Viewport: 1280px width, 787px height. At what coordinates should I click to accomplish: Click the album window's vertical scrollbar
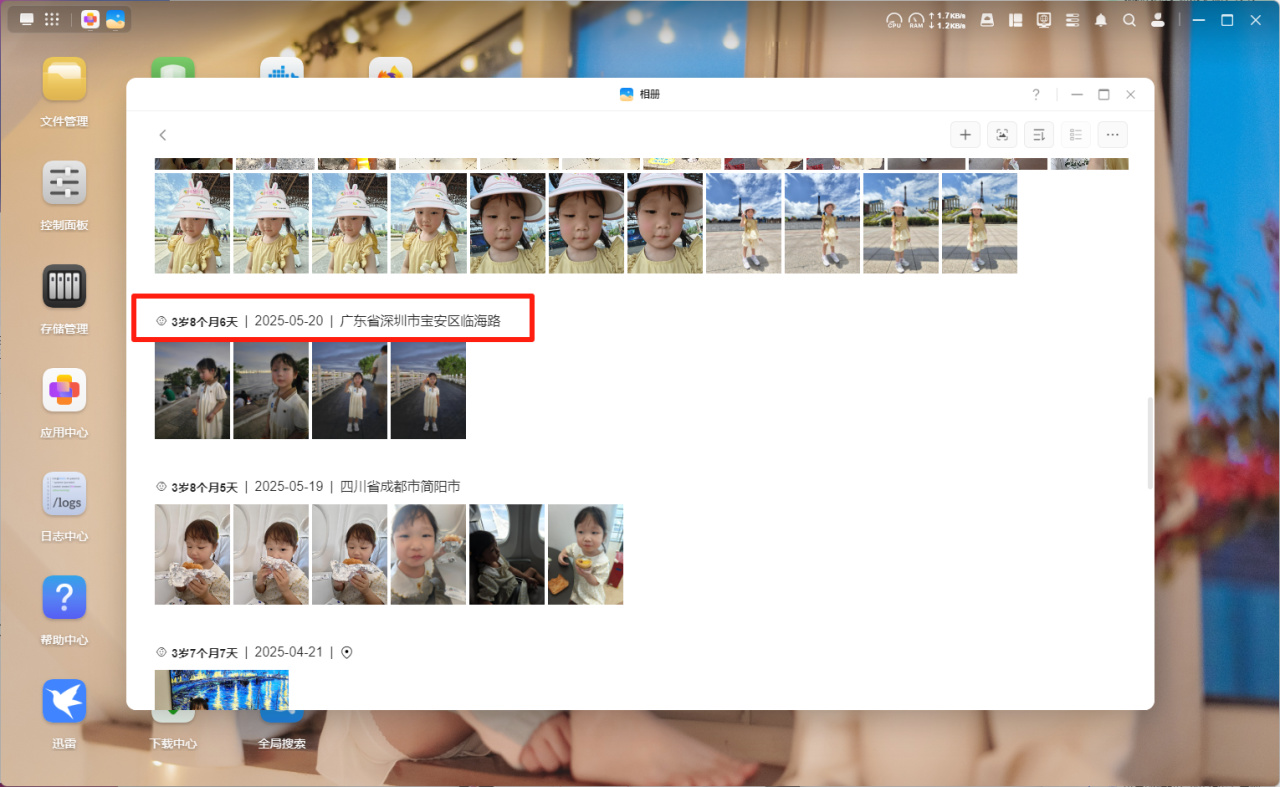point(1149,443)
